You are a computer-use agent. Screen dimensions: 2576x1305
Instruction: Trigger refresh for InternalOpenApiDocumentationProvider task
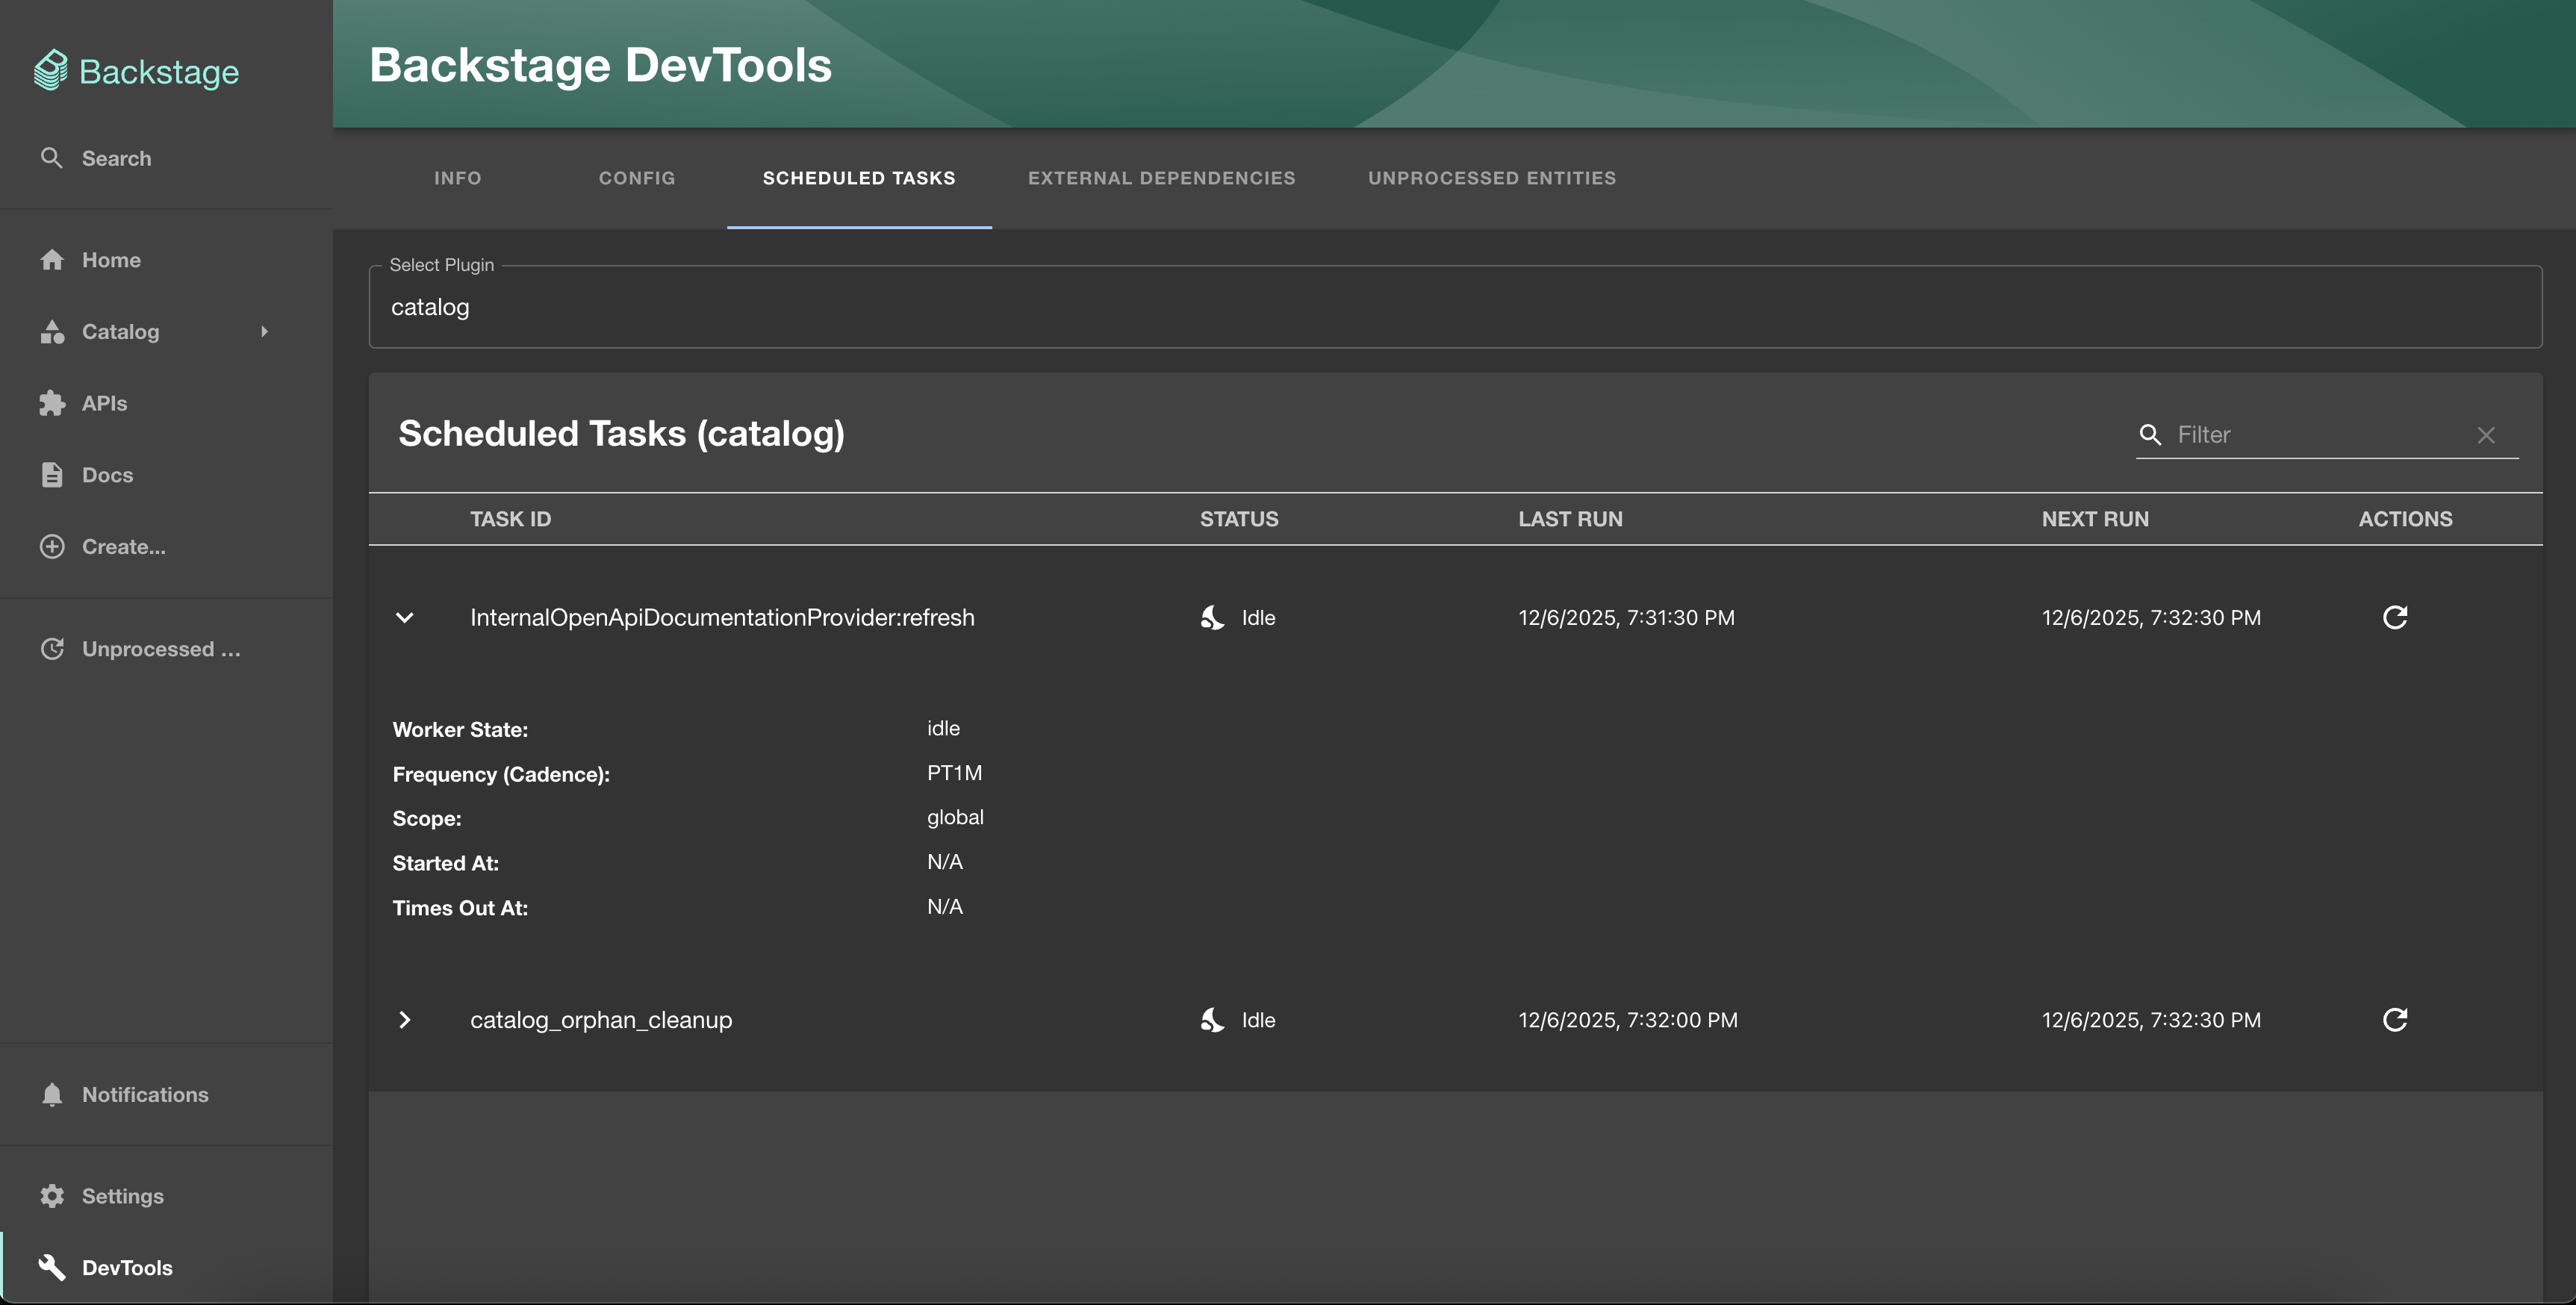[2395, 617]
